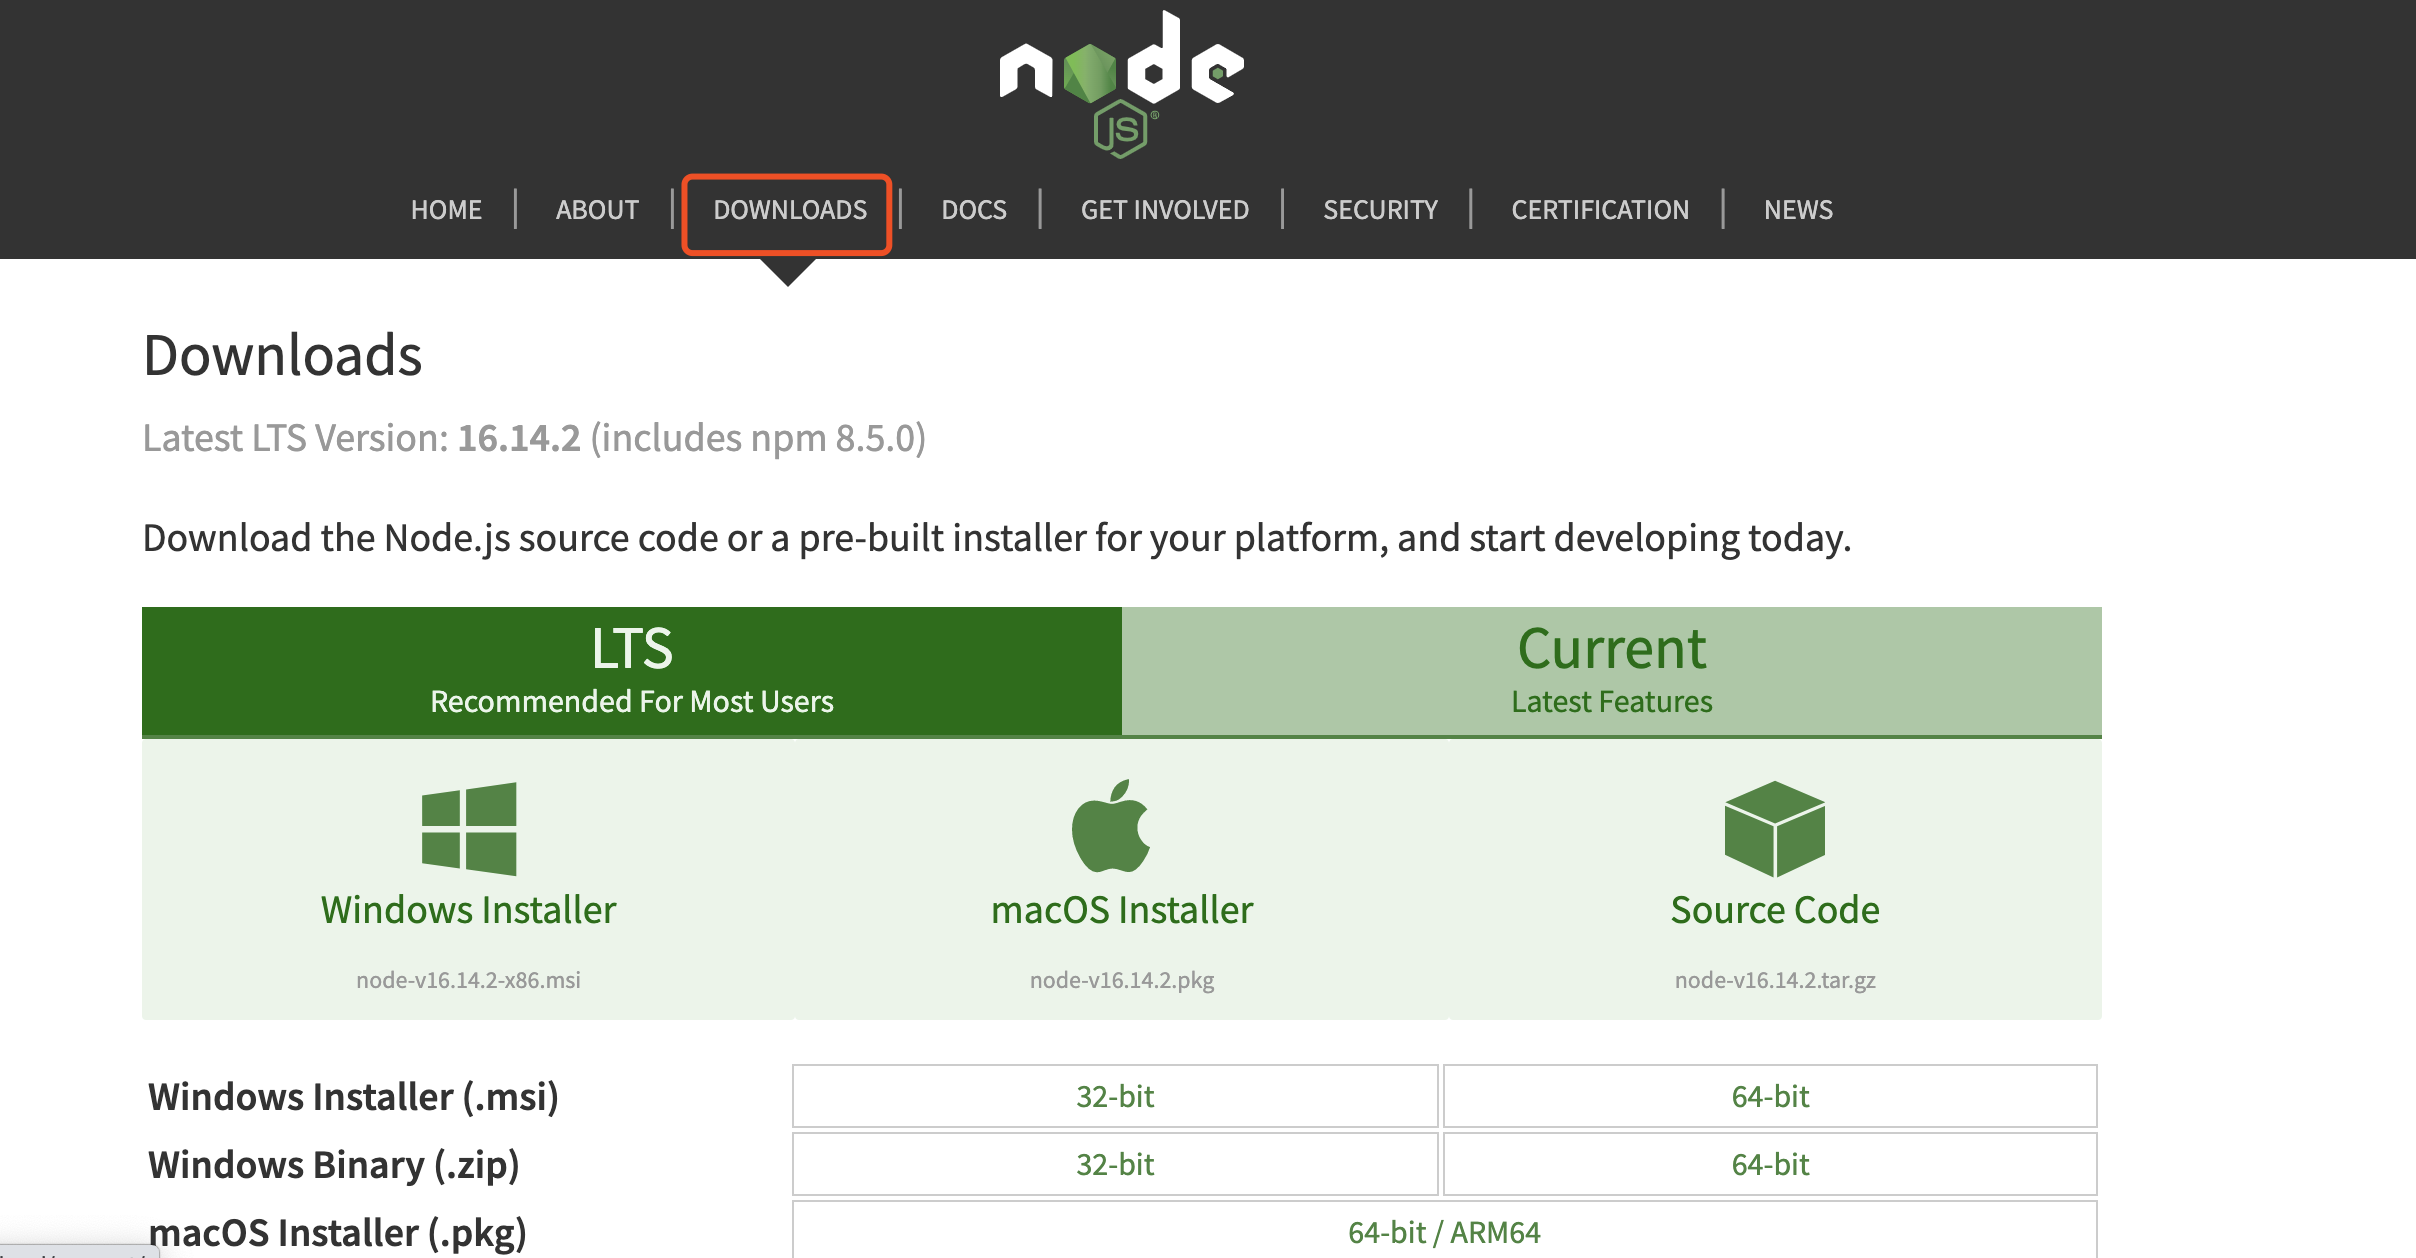2416x1258 pixels.
Task: Click the Node.js logo in header
Action: [x=1121, y=84]
